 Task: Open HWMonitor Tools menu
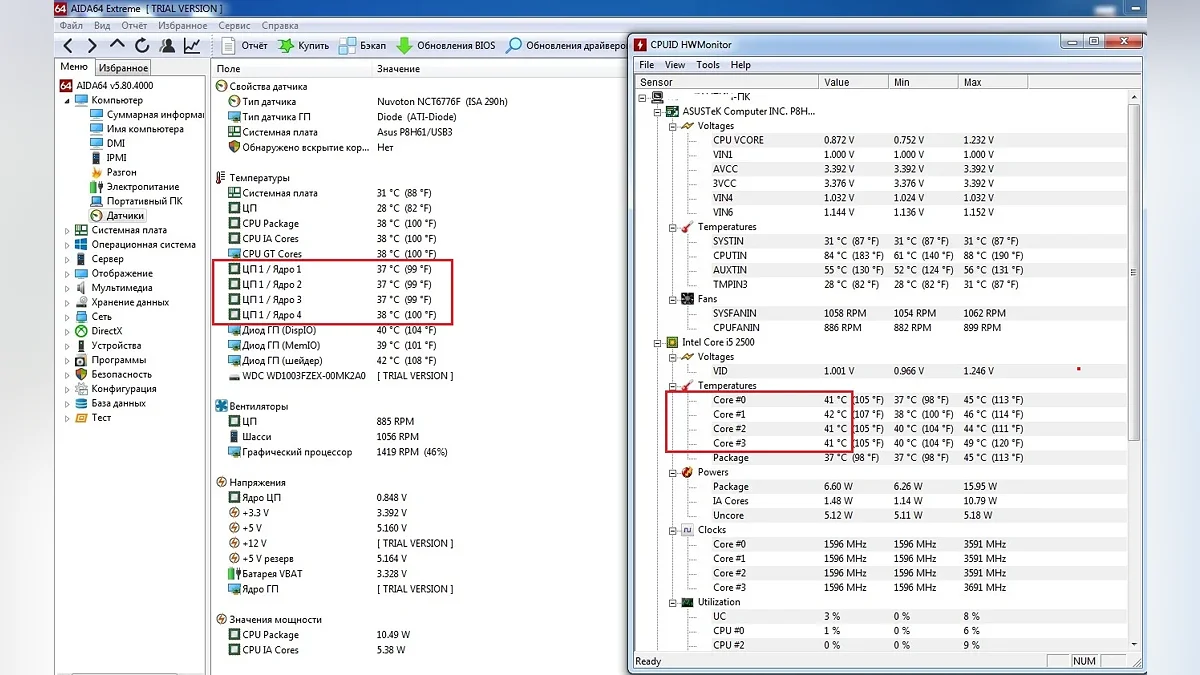click(708, 65)
